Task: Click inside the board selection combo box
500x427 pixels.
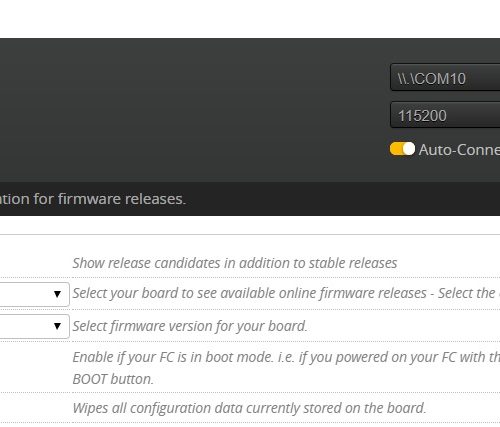Action: click(x=35, y=294)
